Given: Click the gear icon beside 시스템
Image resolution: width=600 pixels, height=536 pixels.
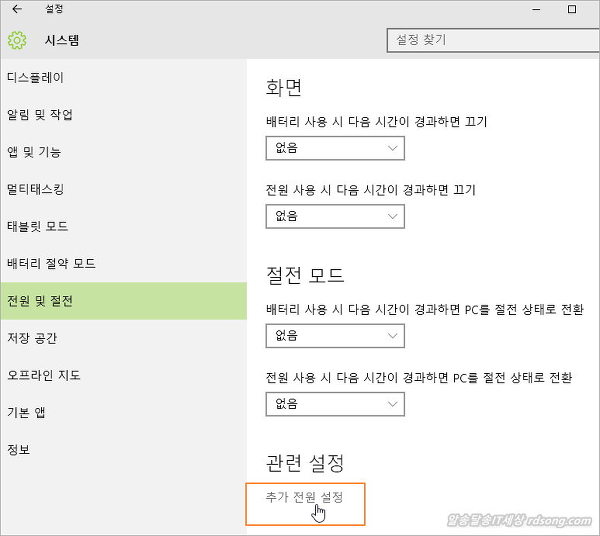Looking at the screenshot, I should (x=17, y=41).
